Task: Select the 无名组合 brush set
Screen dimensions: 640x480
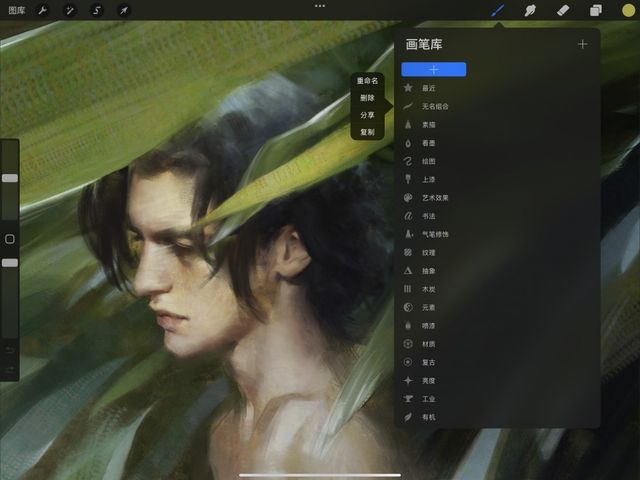Action: point(434,106)
